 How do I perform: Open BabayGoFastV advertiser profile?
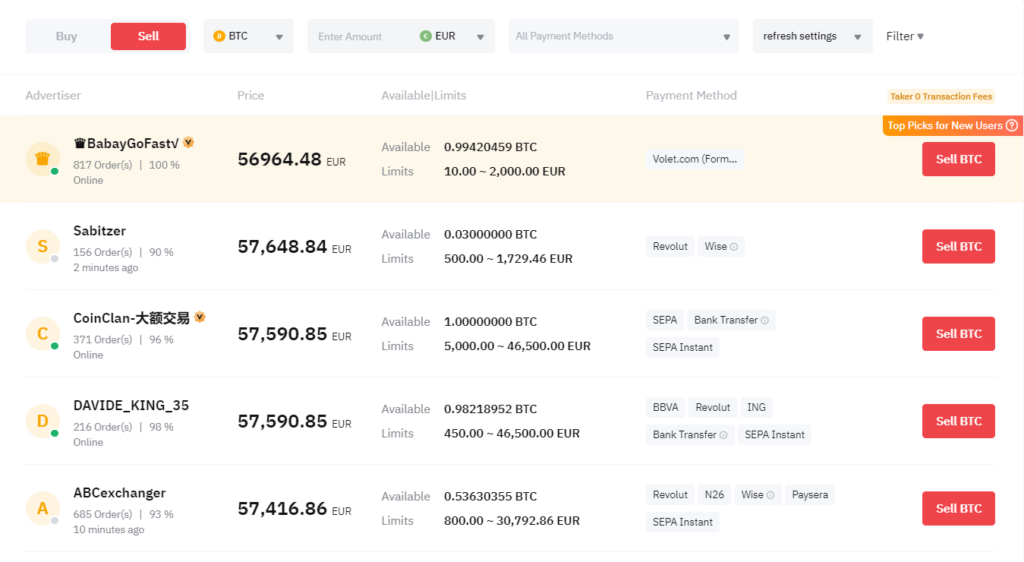tap(126, 144)
